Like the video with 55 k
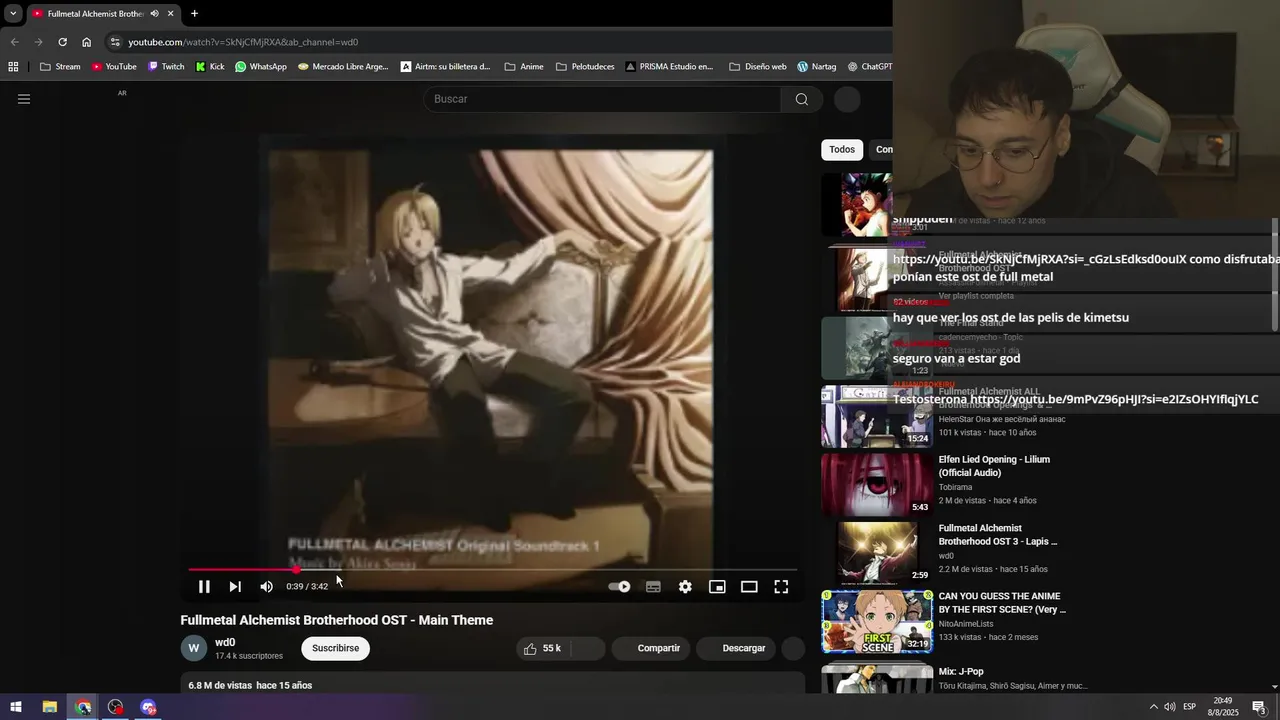This screenshot has height=720, width=1280. tap(541, 648)
